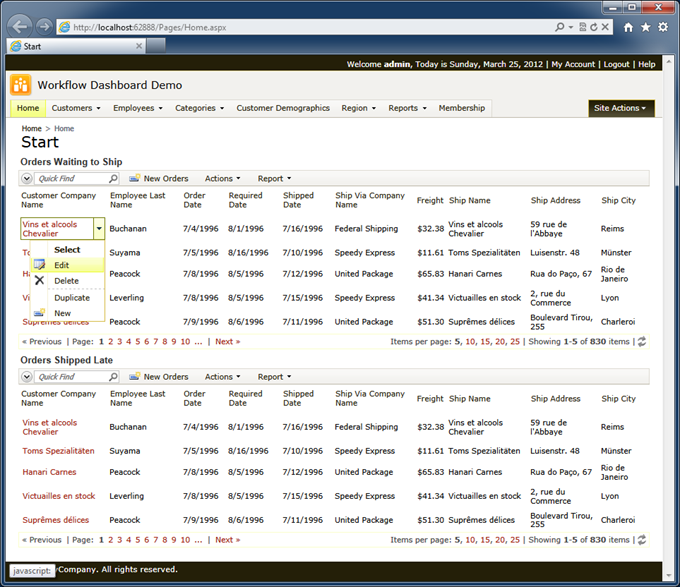Open a new blank browser tab
This screenshot has height=587, width=680.
tap(156, 46)
